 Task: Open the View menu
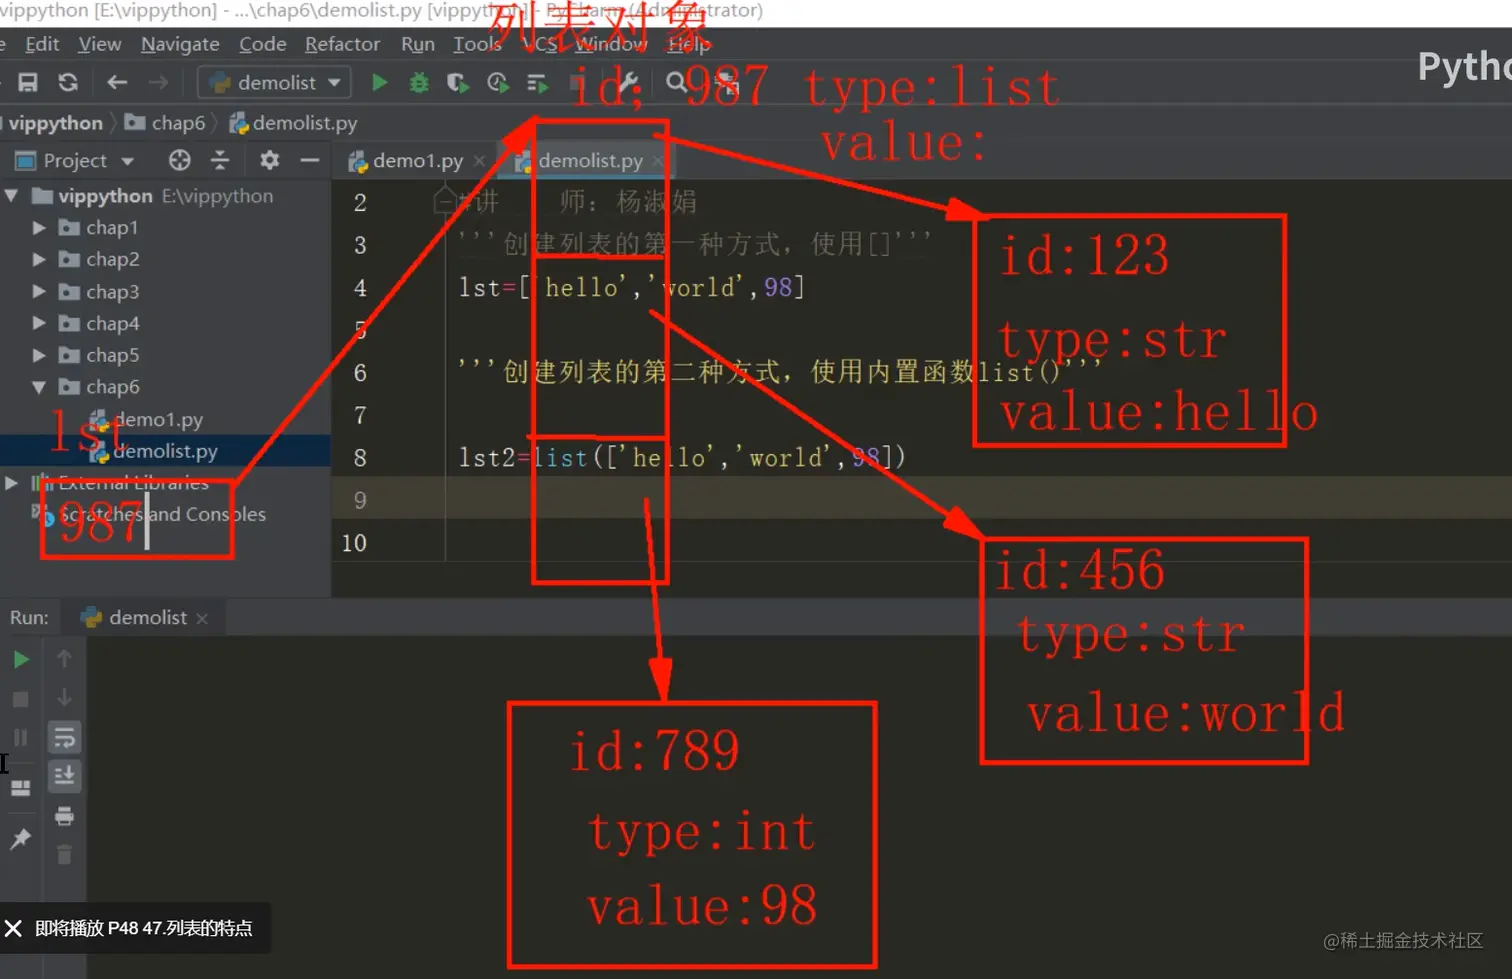coord(100,44)
